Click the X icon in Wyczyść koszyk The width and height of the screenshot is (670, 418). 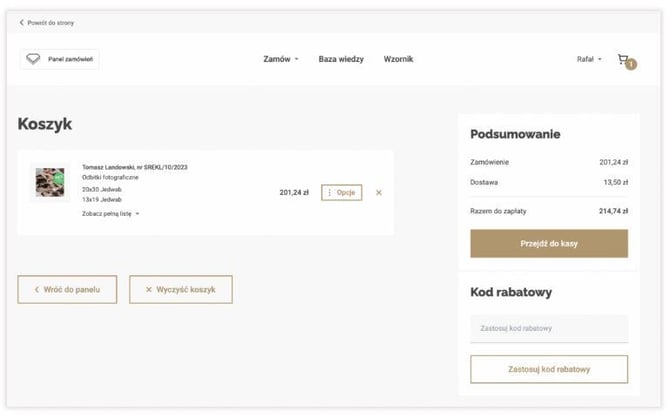149,289
